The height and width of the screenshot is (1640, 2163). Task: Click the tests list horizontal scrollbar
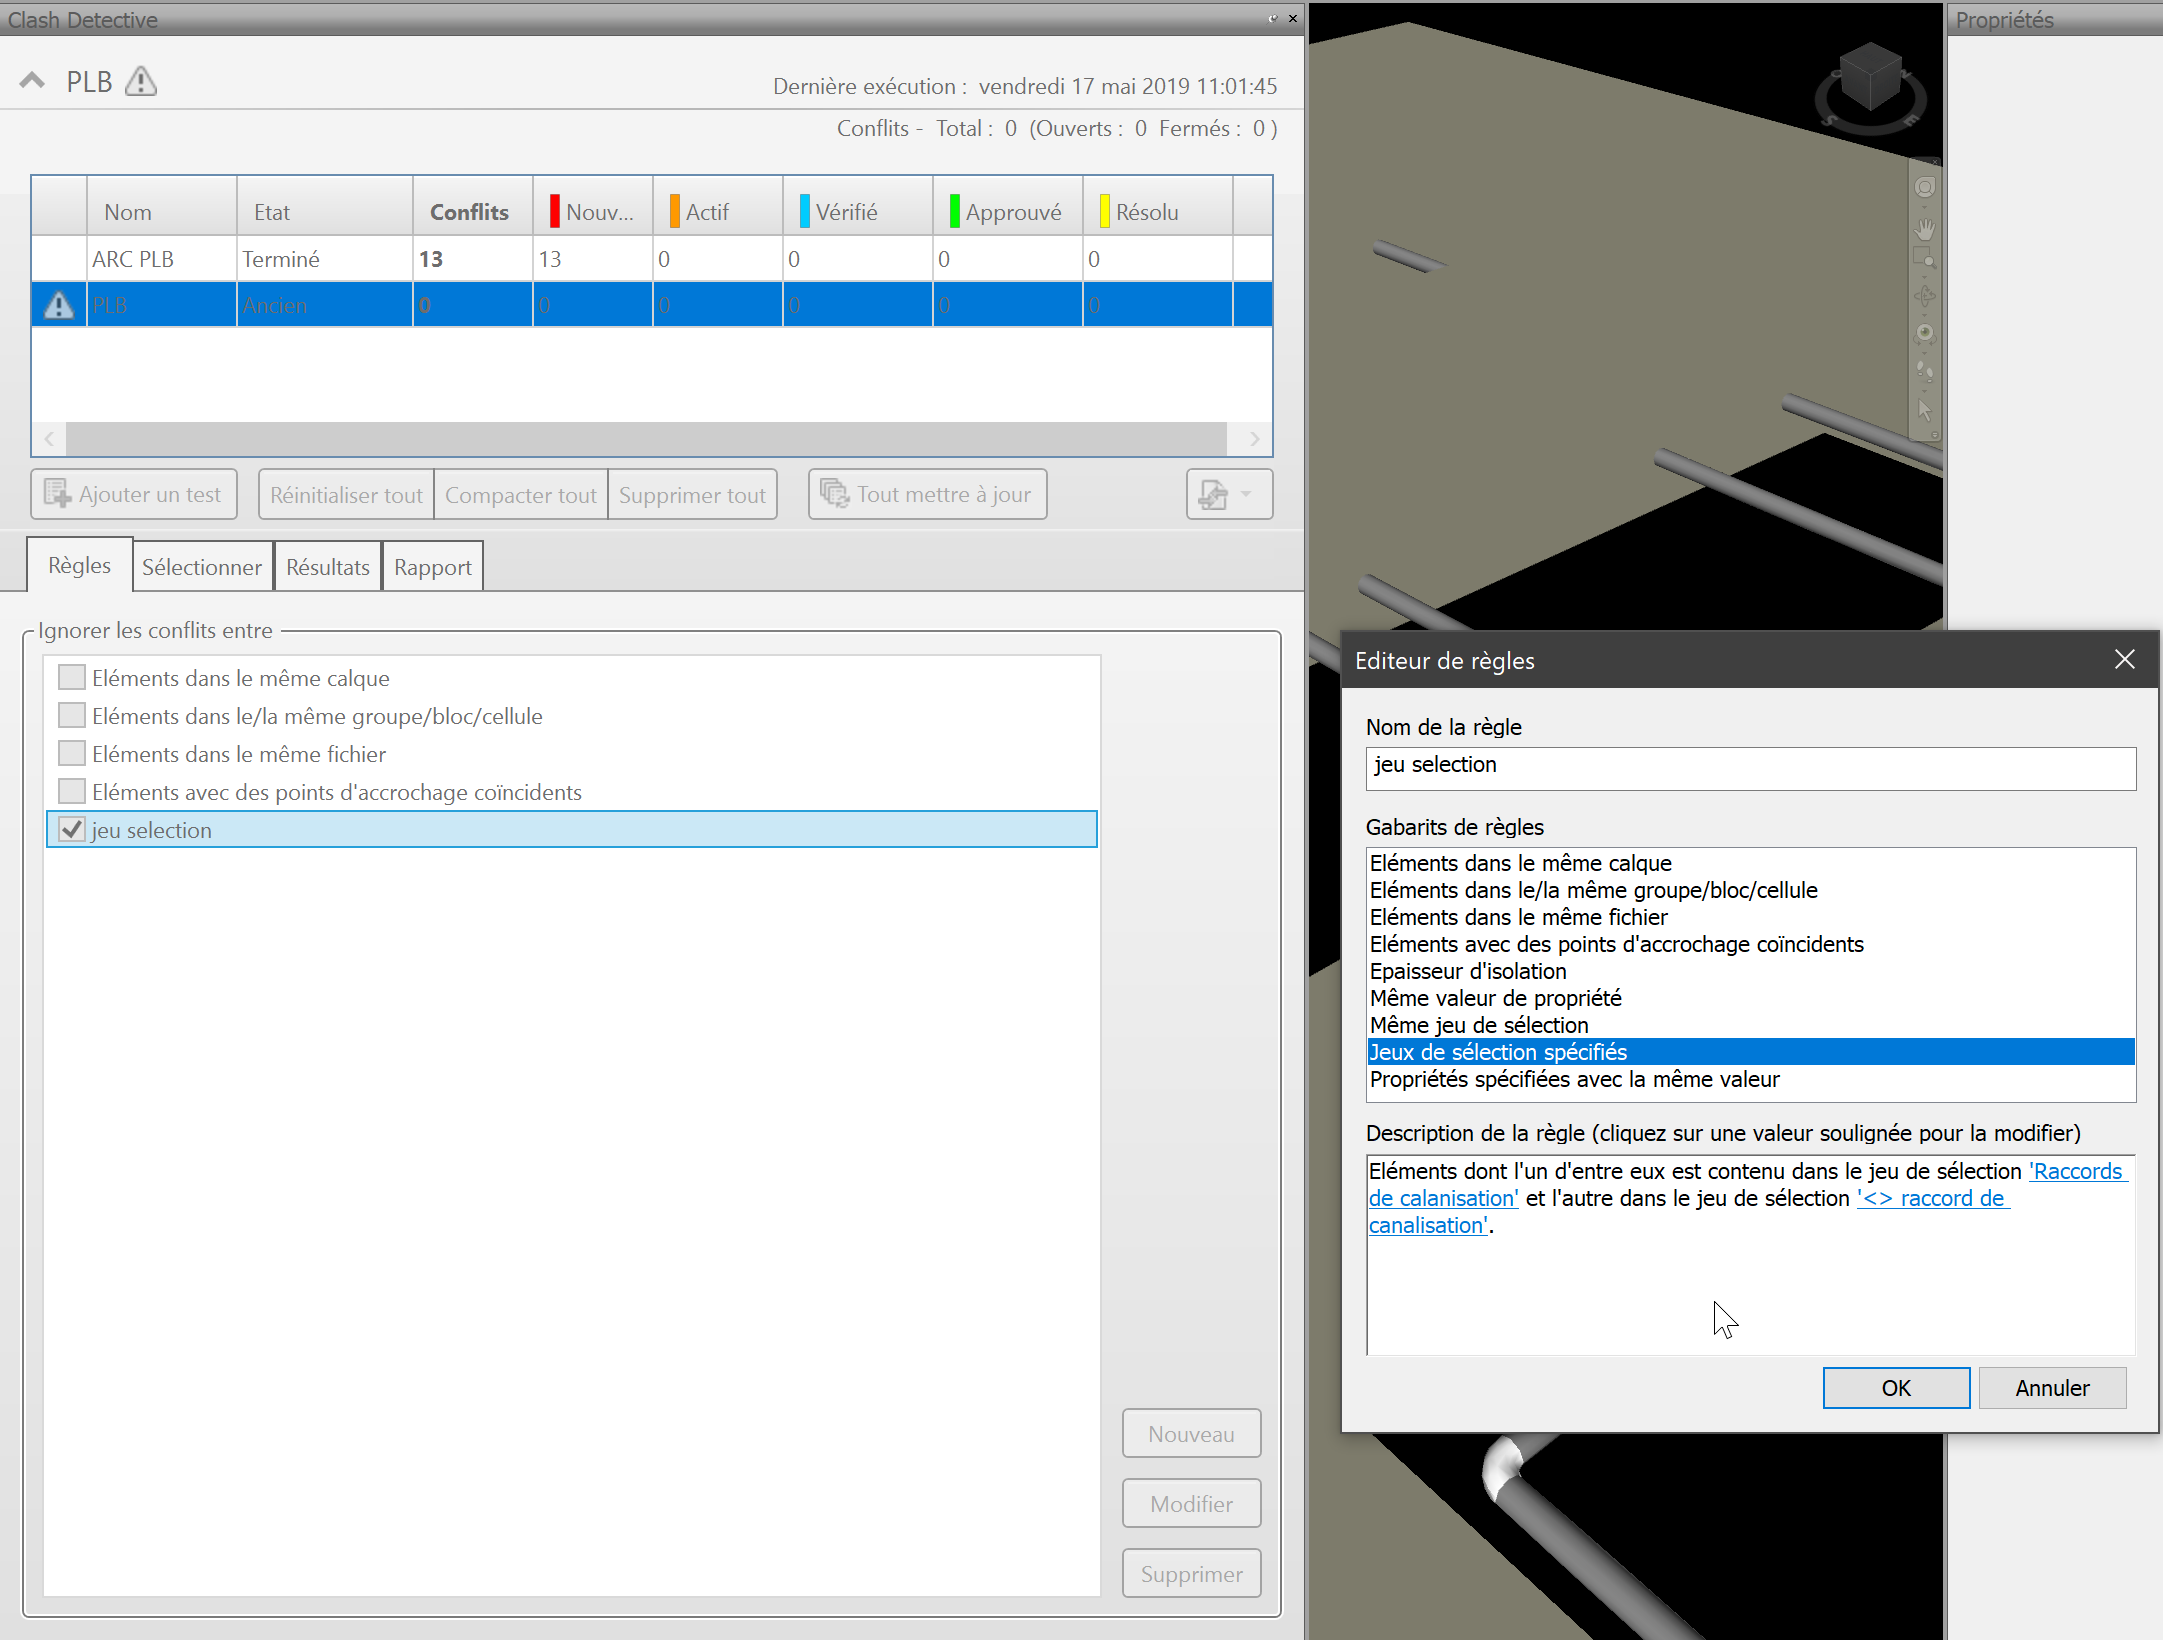645,439
